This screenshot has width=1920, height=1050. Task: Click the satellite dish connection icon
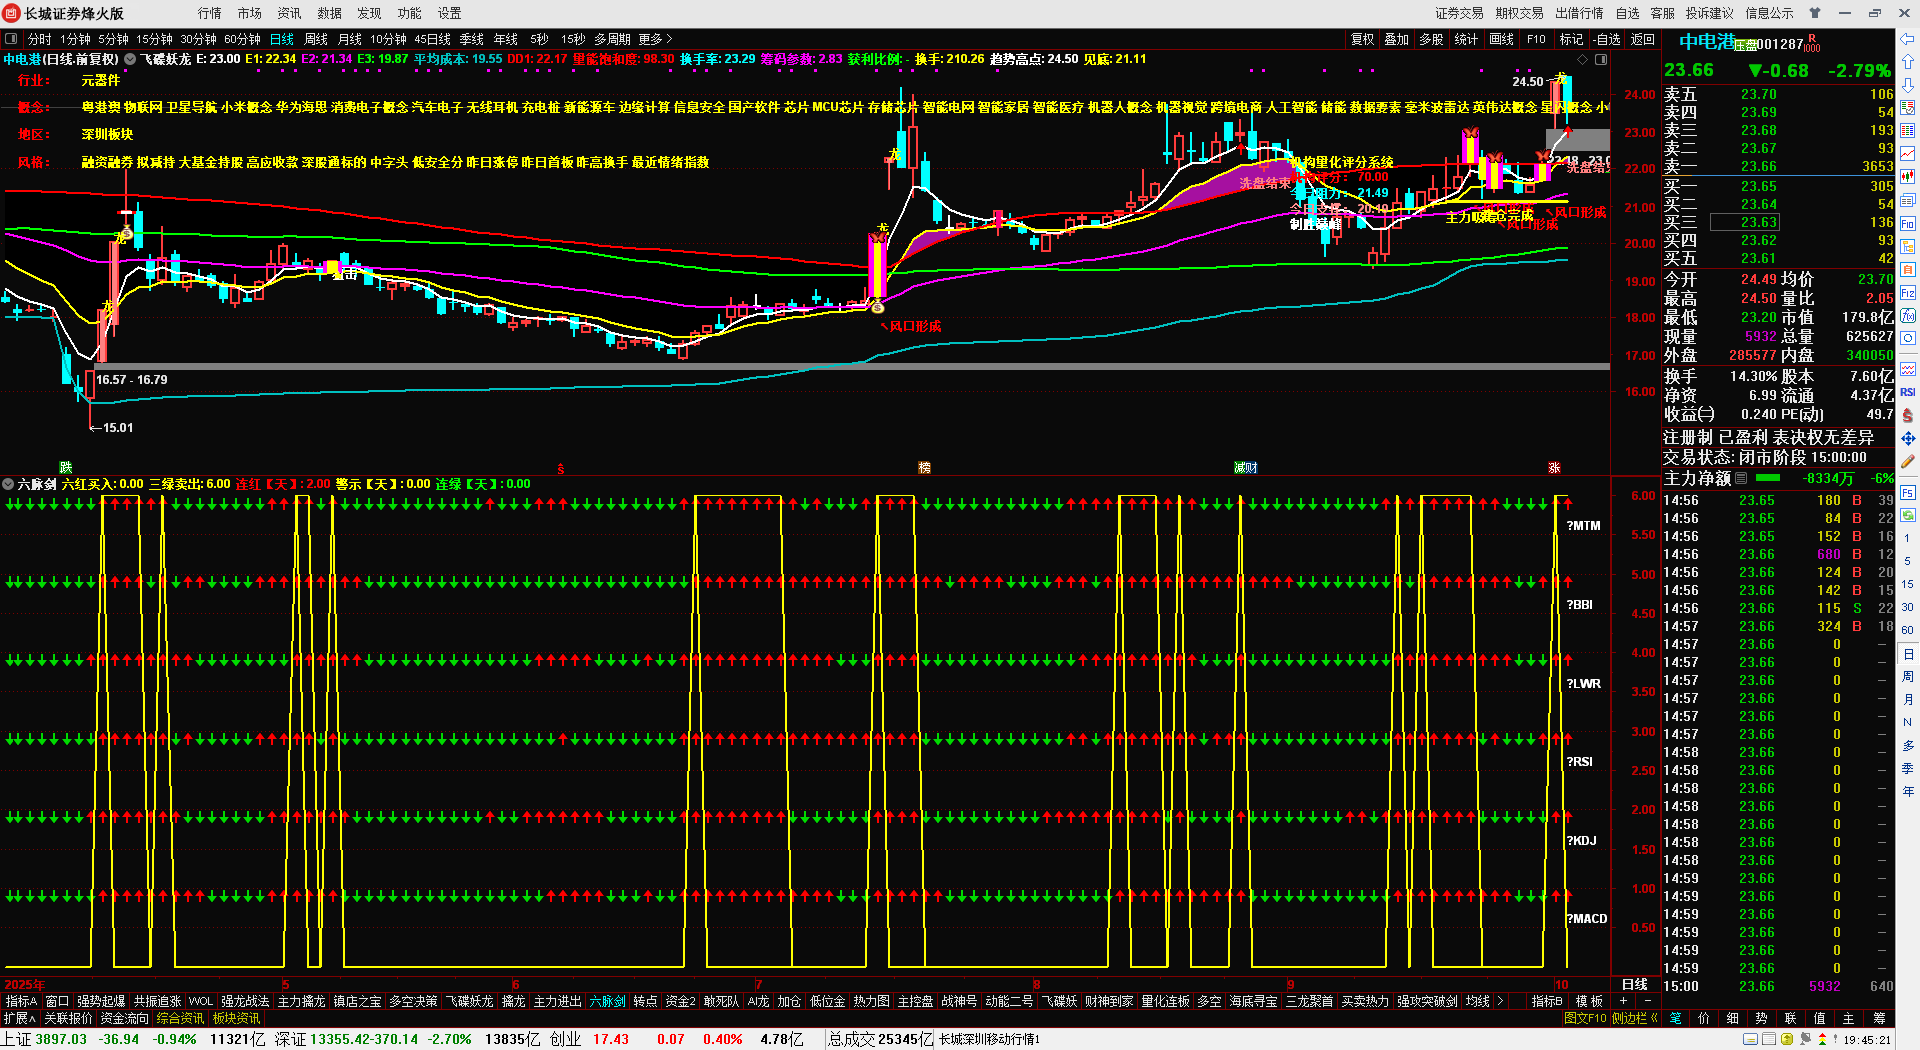1806,1040
